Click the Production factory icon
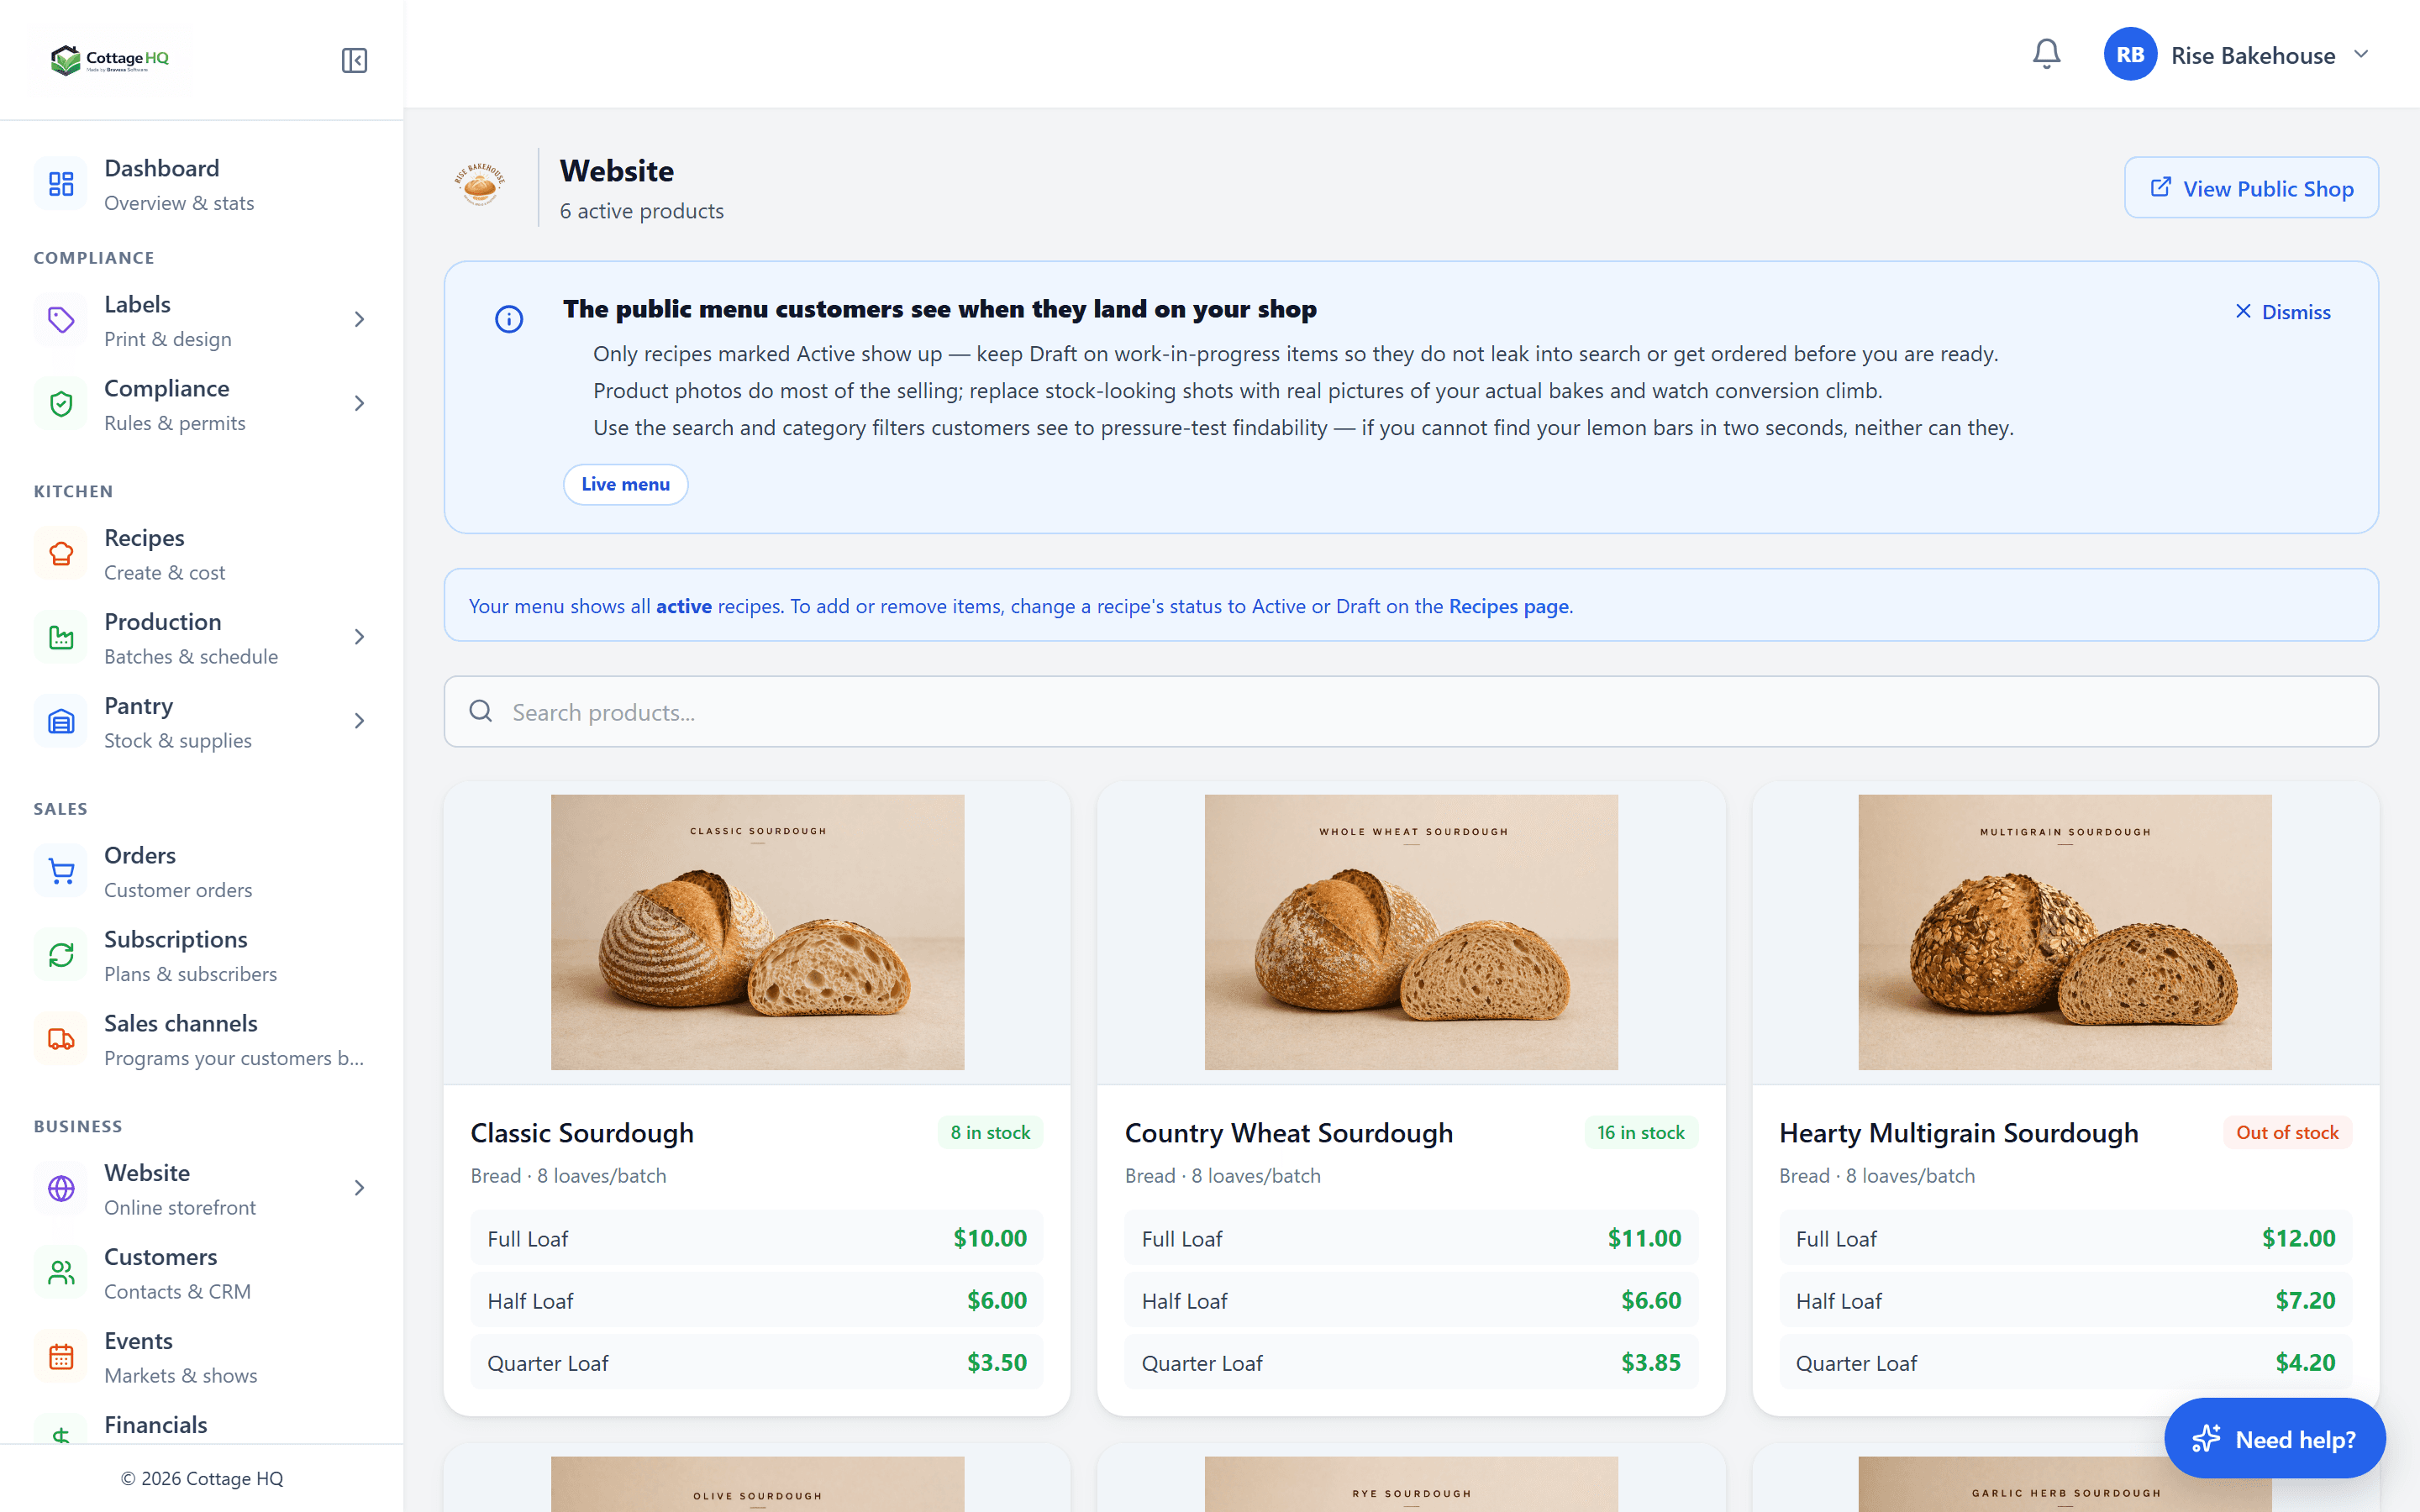The width and height of the screenshot is (2420, 1512). click(x=61, y=638)
